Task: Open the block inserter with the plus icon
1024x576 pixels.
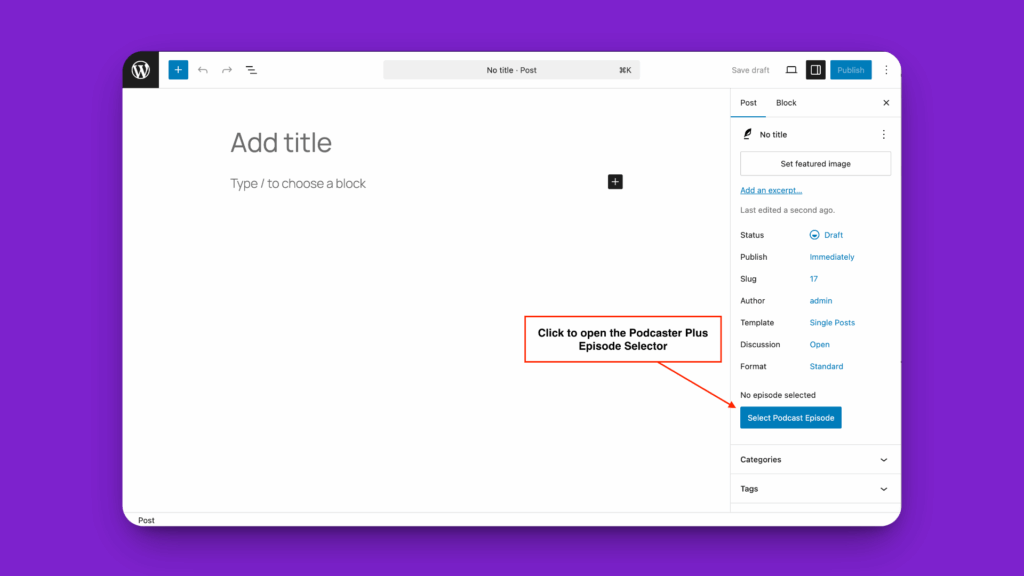Action: click(178, 70)
